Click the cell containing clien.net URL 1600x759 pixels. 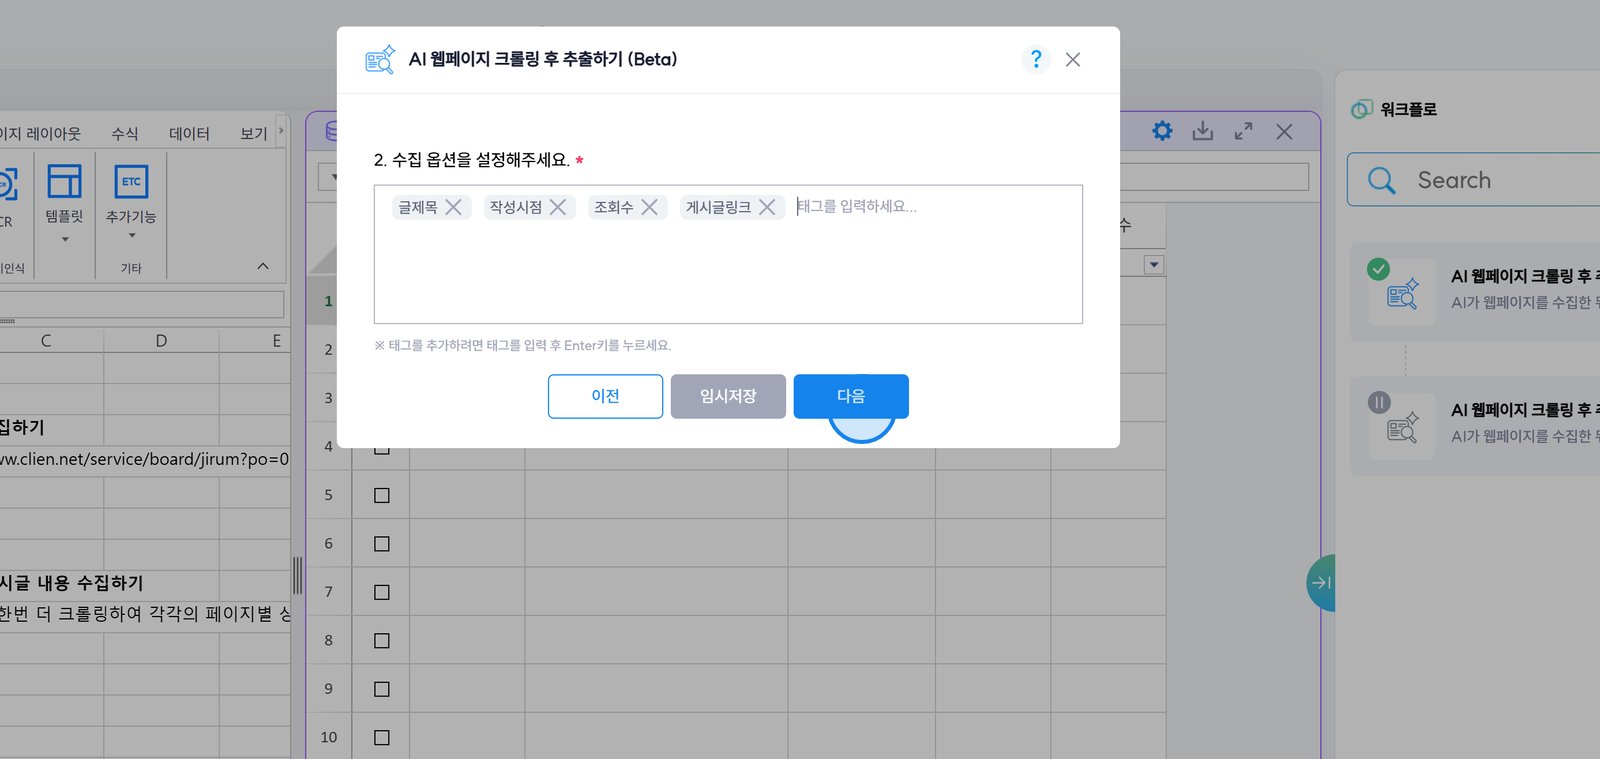pos(145,460)
